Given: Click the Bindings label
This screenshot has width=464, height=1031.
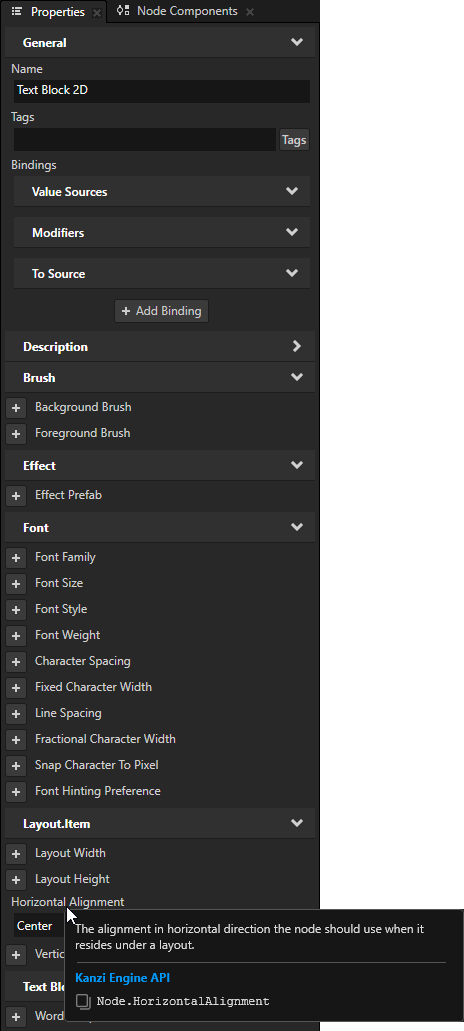Looking at the screenshot, I should (x=34, y=165).
